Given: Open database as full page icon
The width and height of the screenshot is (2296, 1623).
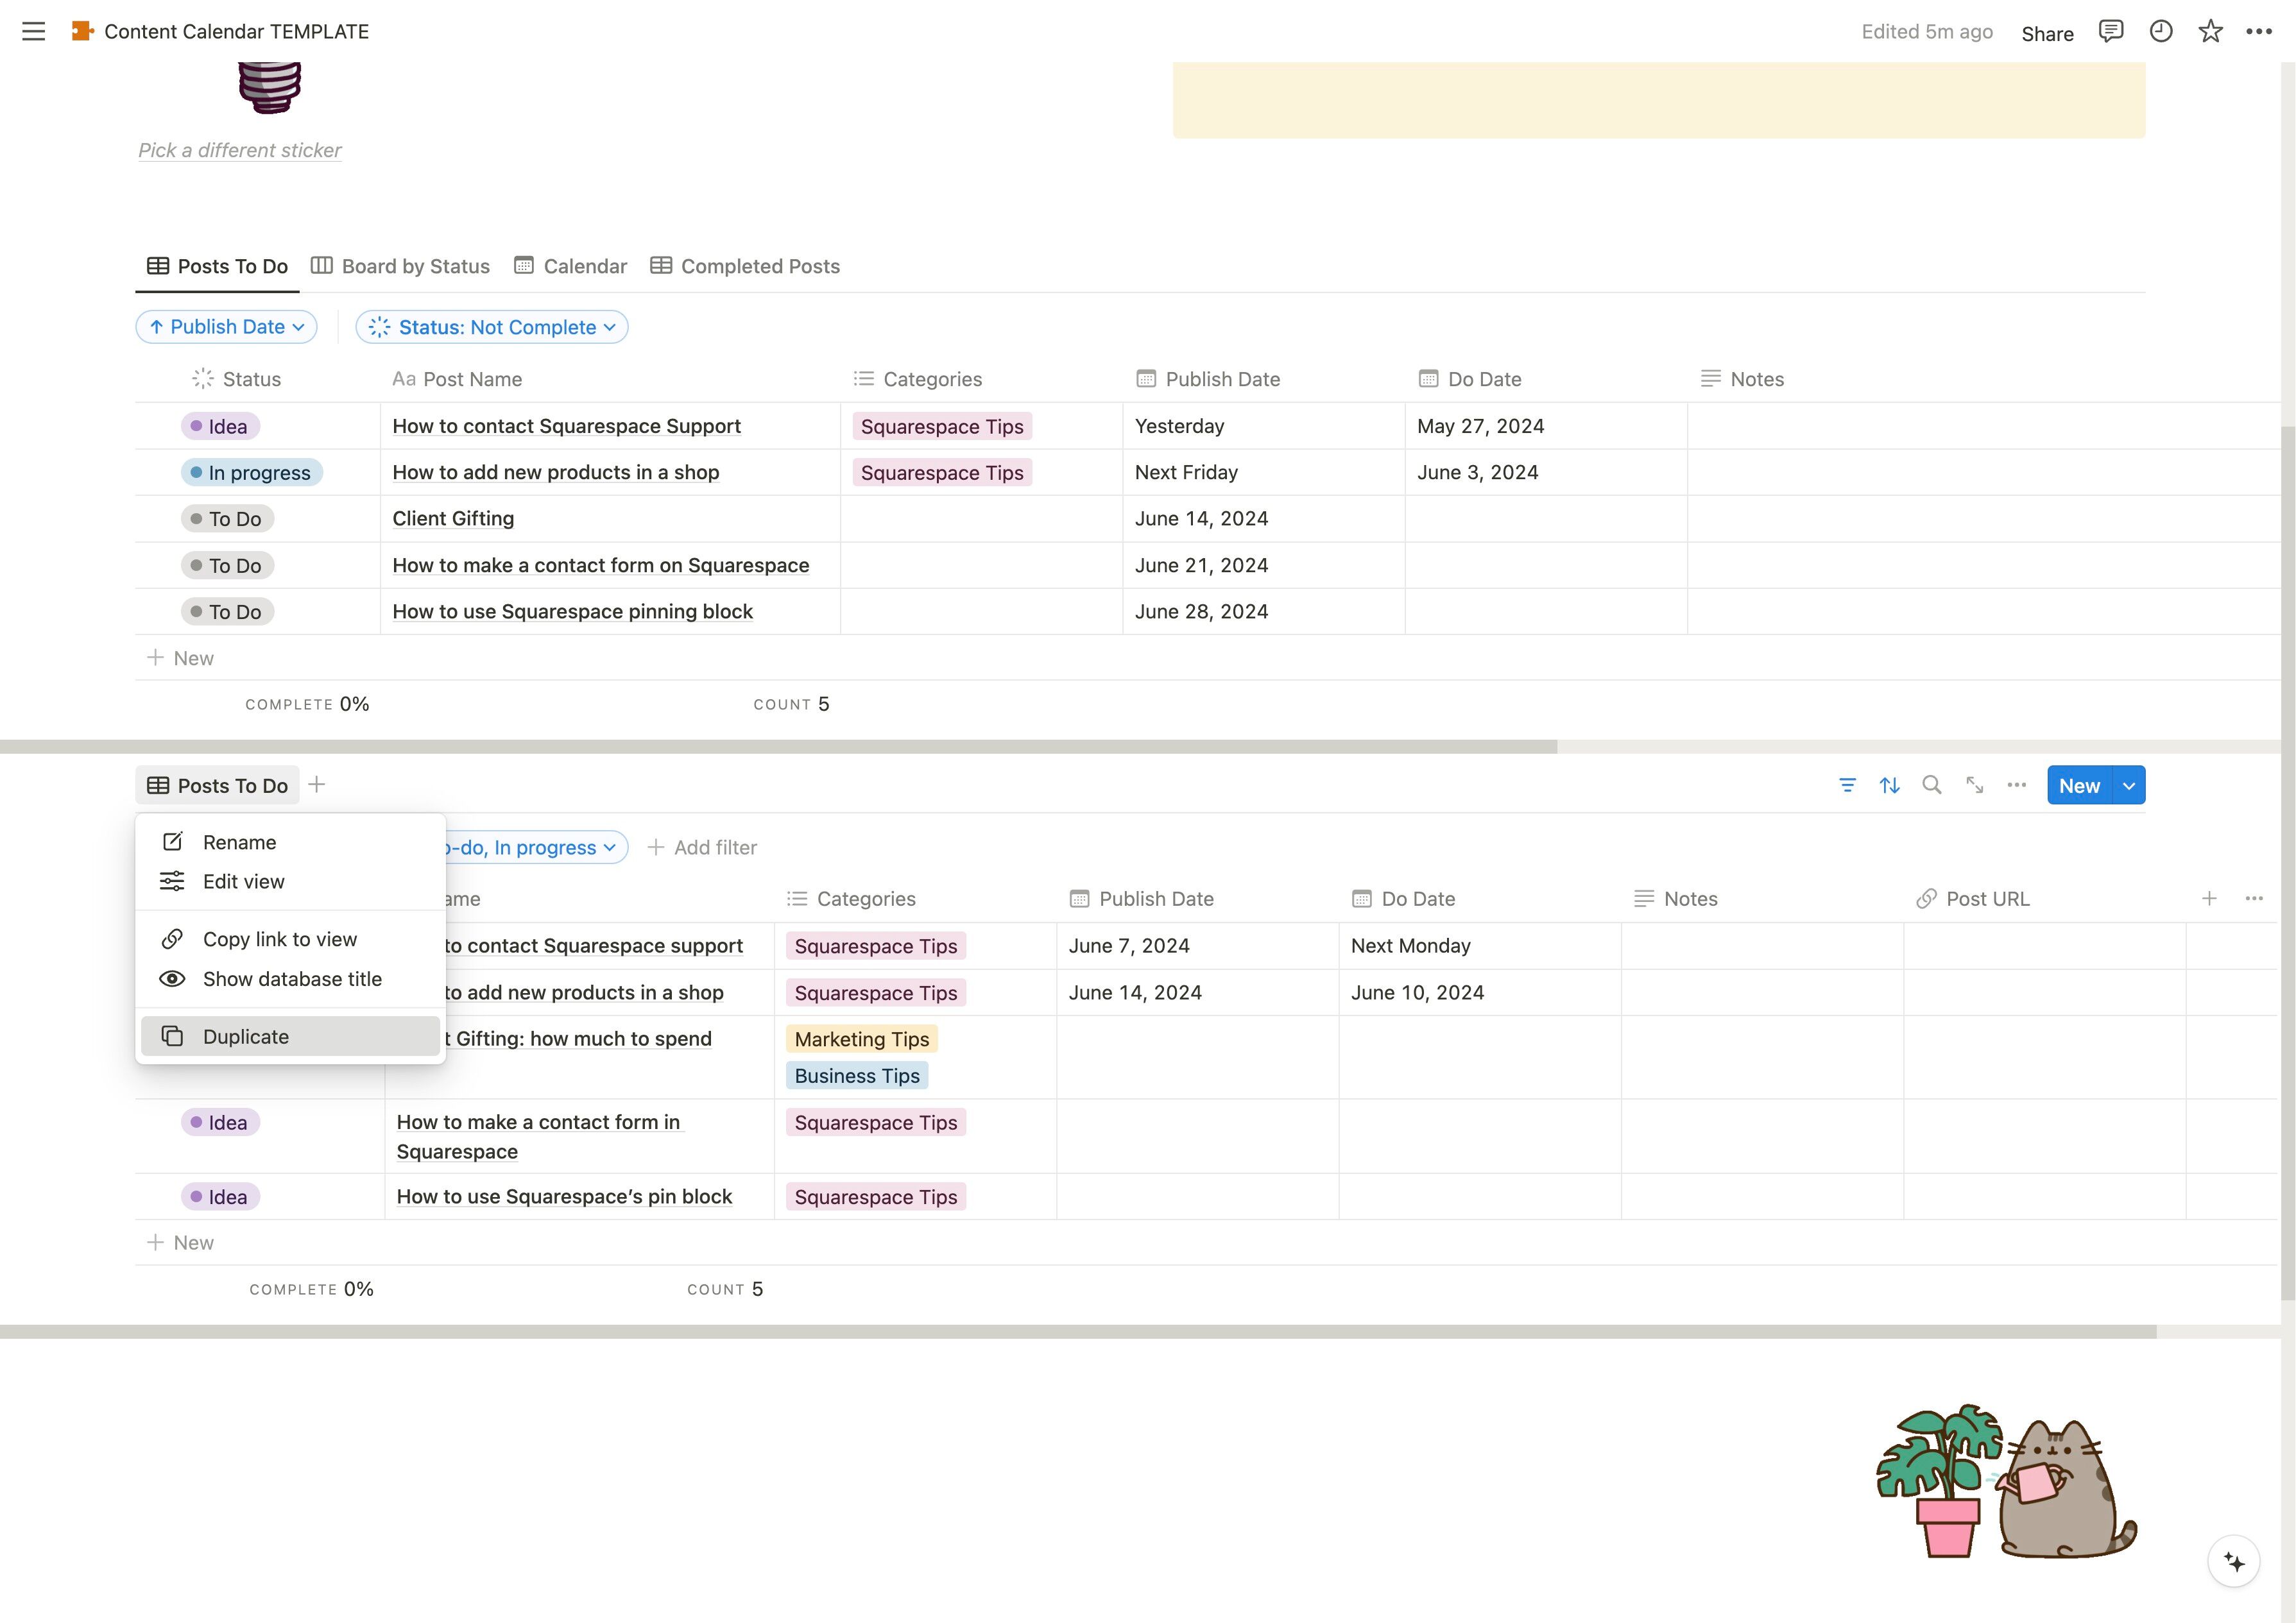Looking at the screenshot, I should click(1974, 785).
